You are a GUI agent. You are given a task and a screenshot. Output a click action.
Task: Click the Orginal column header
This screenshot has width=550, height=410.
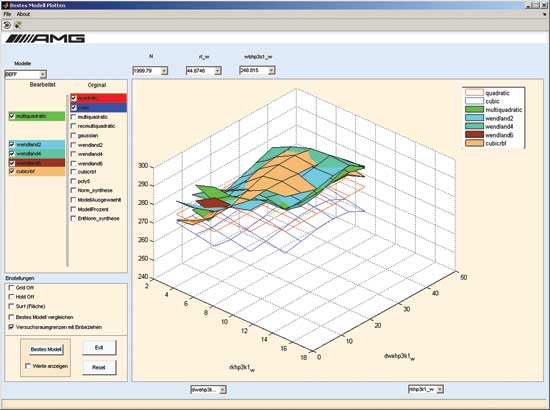tap(97, 85)
